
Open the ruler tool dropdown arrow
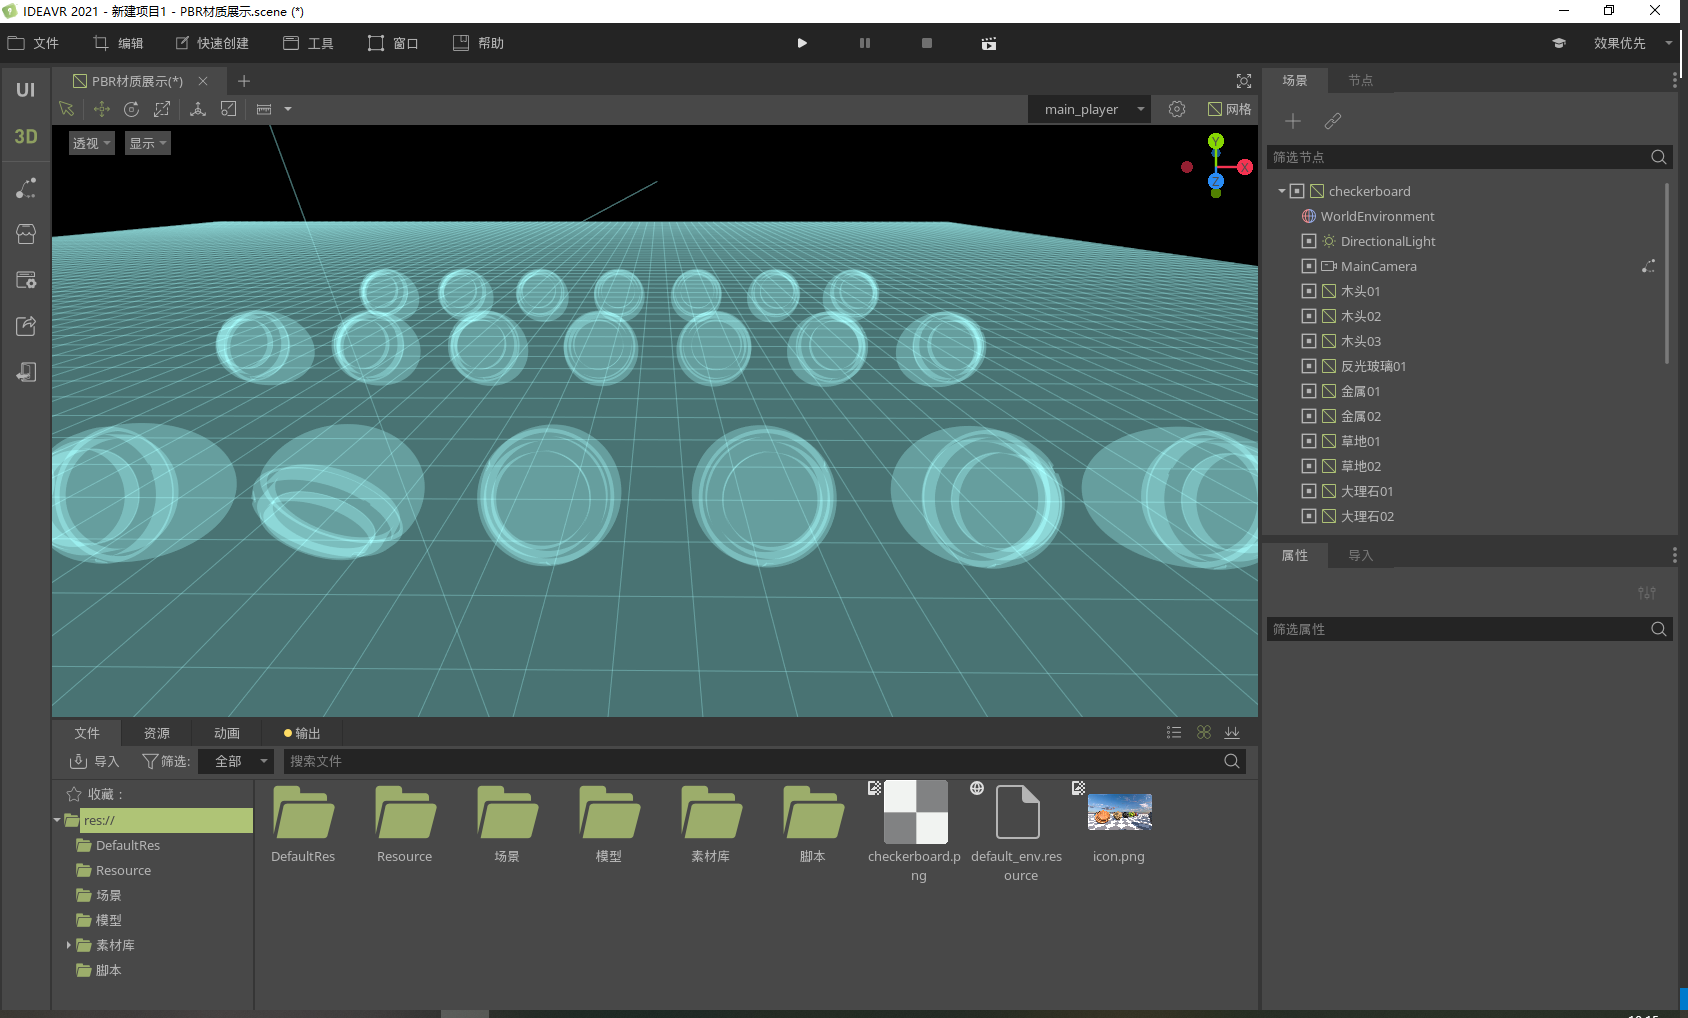click(x=288, y=109)
